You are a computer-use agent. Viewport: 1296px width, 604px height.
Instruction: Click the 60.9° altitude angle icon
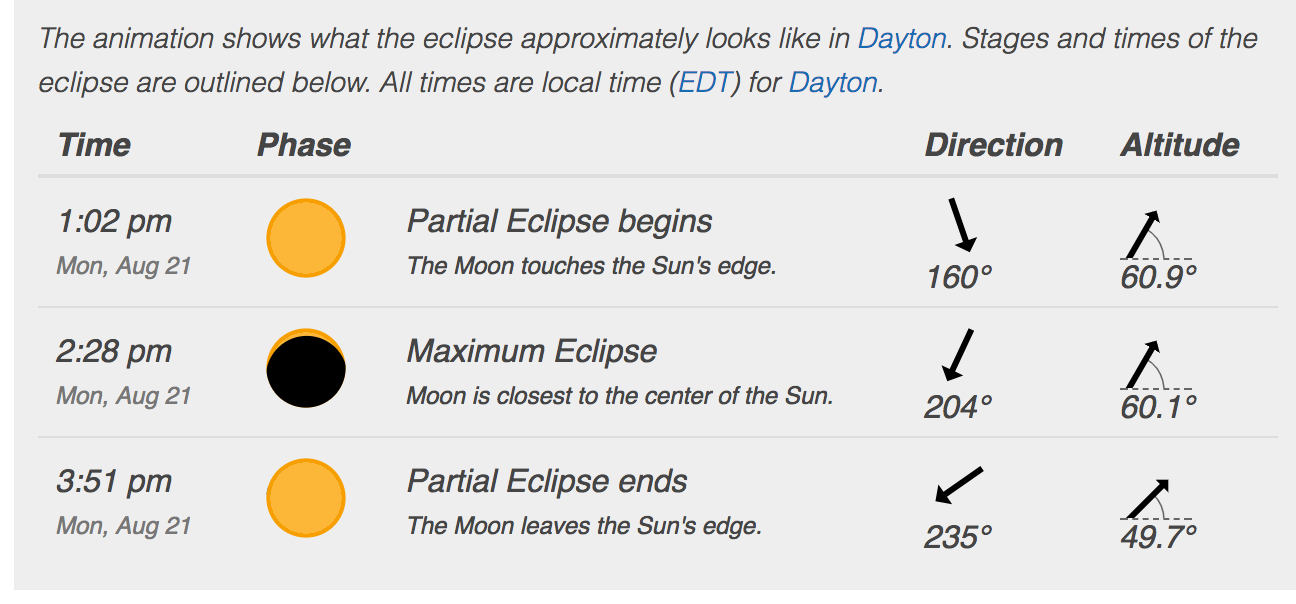point(1156,235)
